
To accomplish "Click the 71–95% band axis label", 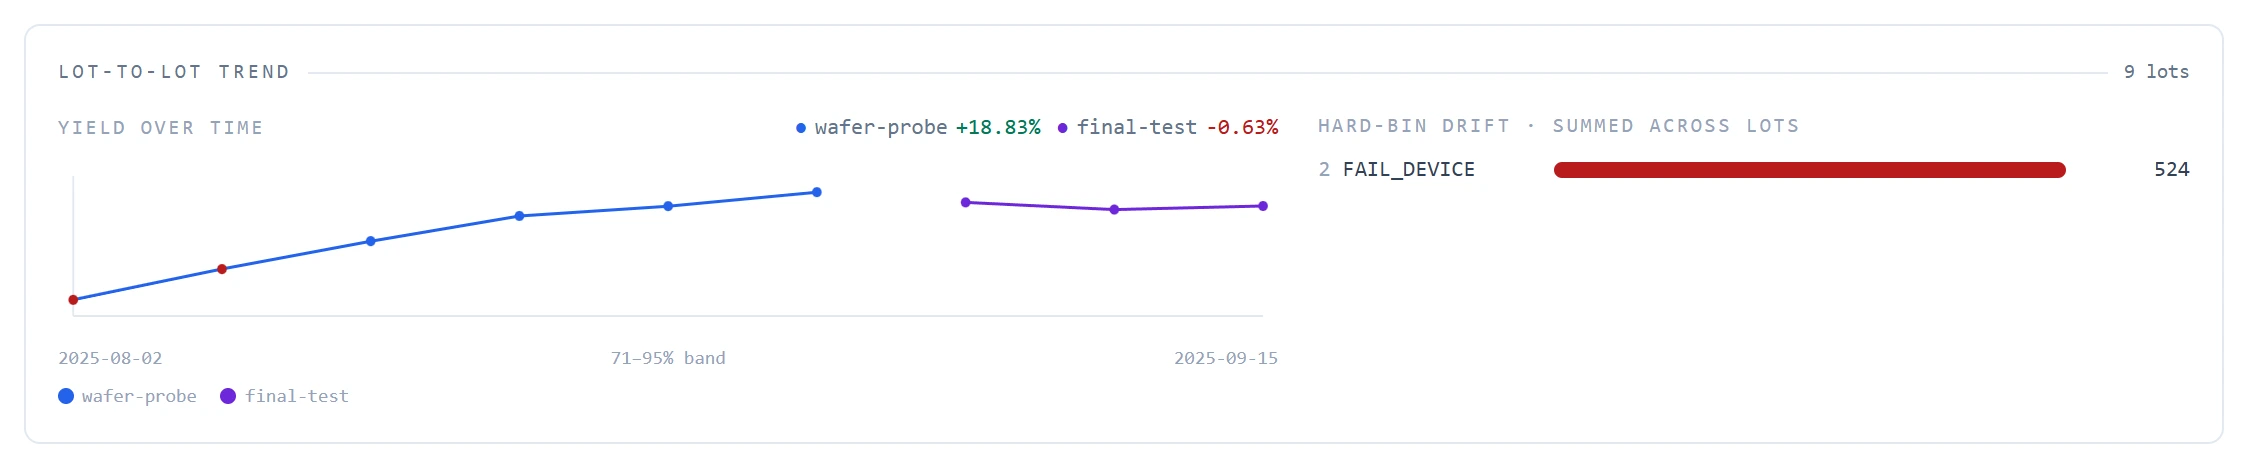I will [x=668, y=358].
